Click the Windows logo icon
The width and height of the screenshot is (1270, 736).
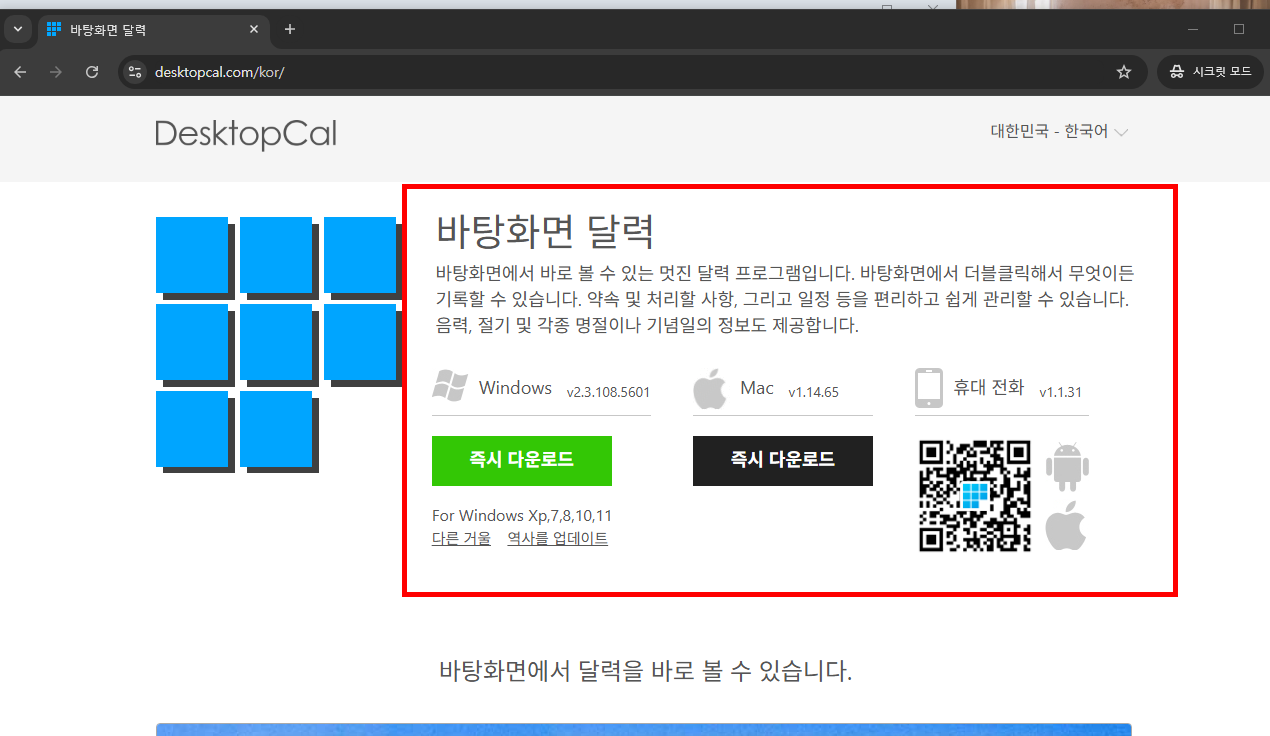[x=450, y=386]
